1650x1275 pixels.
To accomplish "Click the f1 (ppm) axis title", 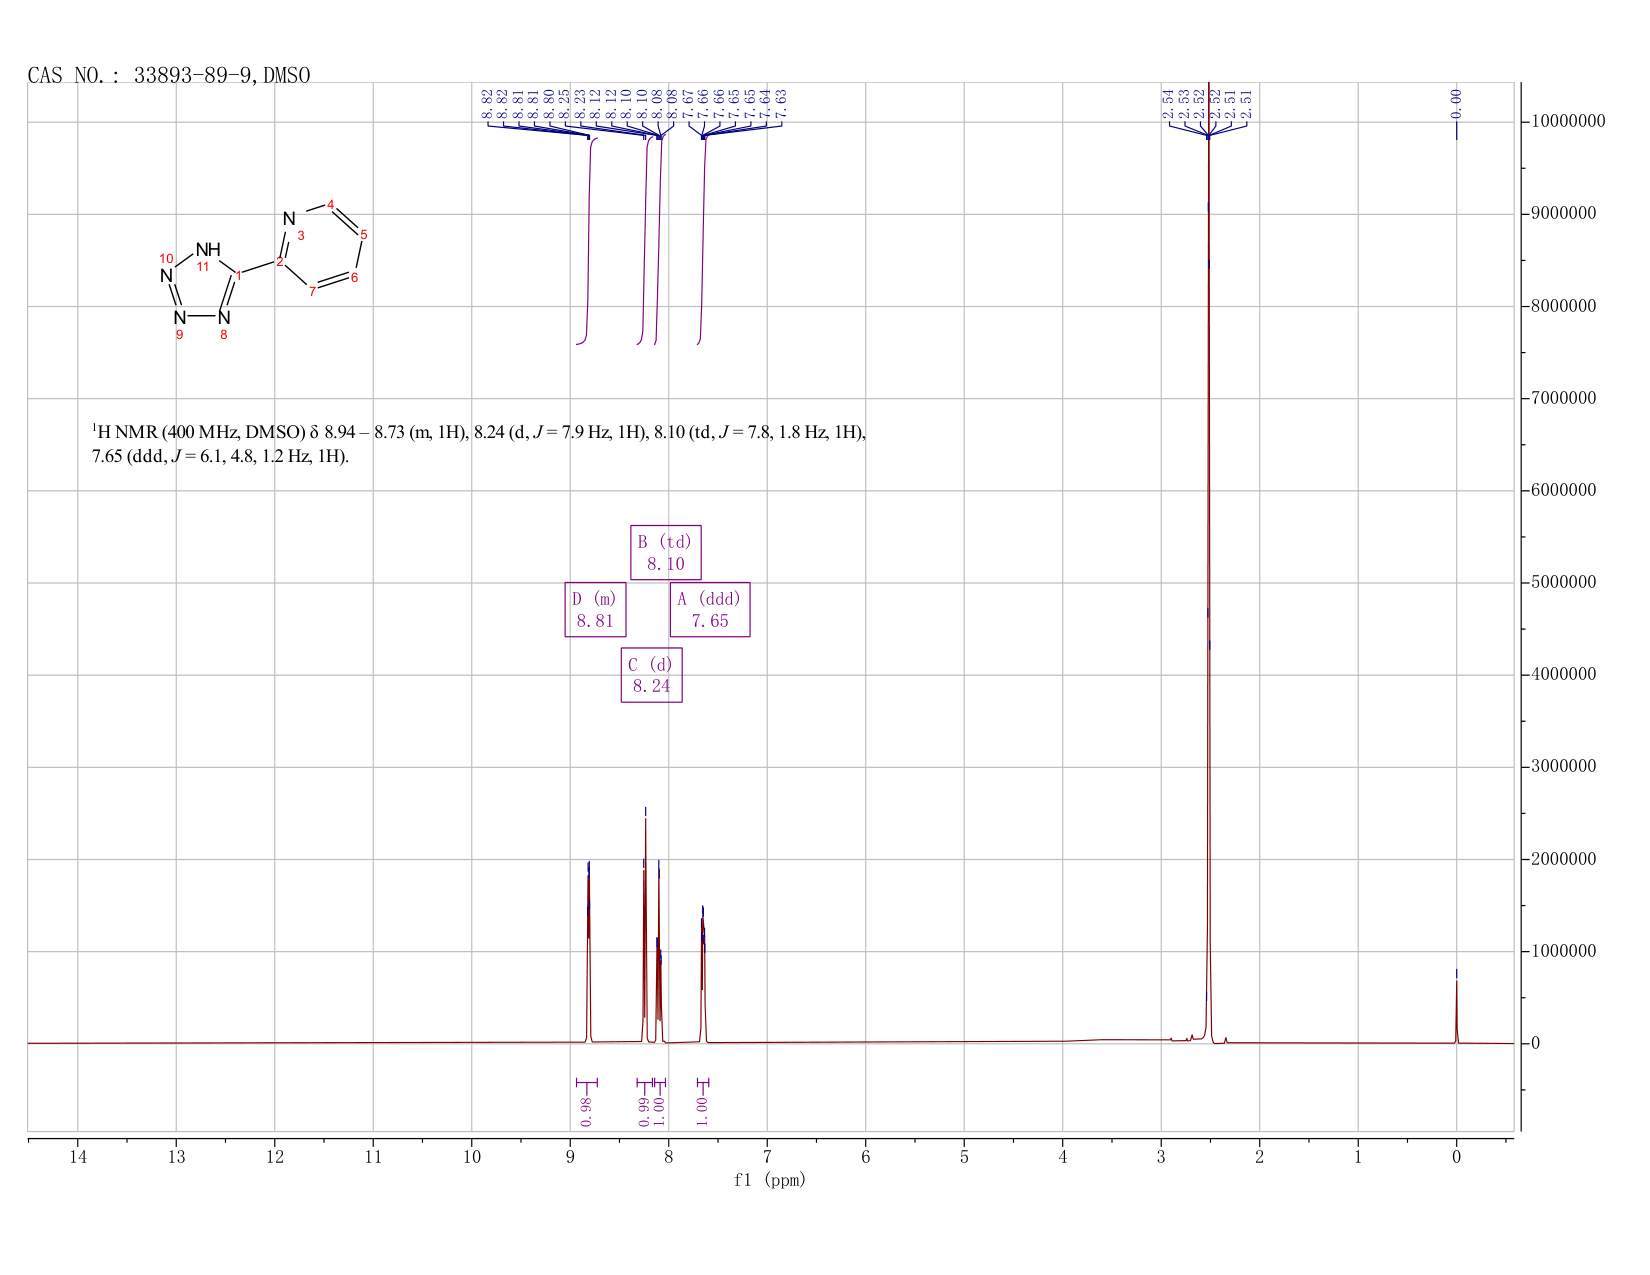I will 770,1180.
